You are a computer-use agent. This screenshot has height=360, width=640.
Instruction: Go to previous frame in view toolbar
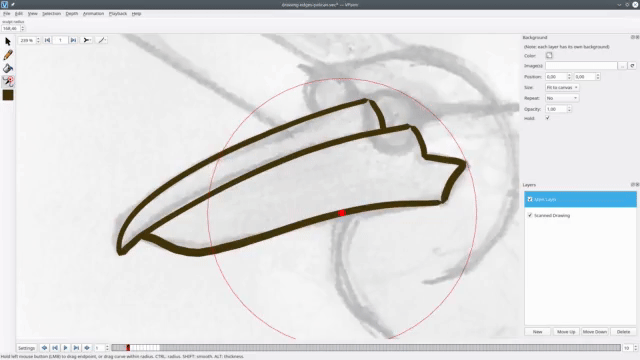click(x=47, y=40)
